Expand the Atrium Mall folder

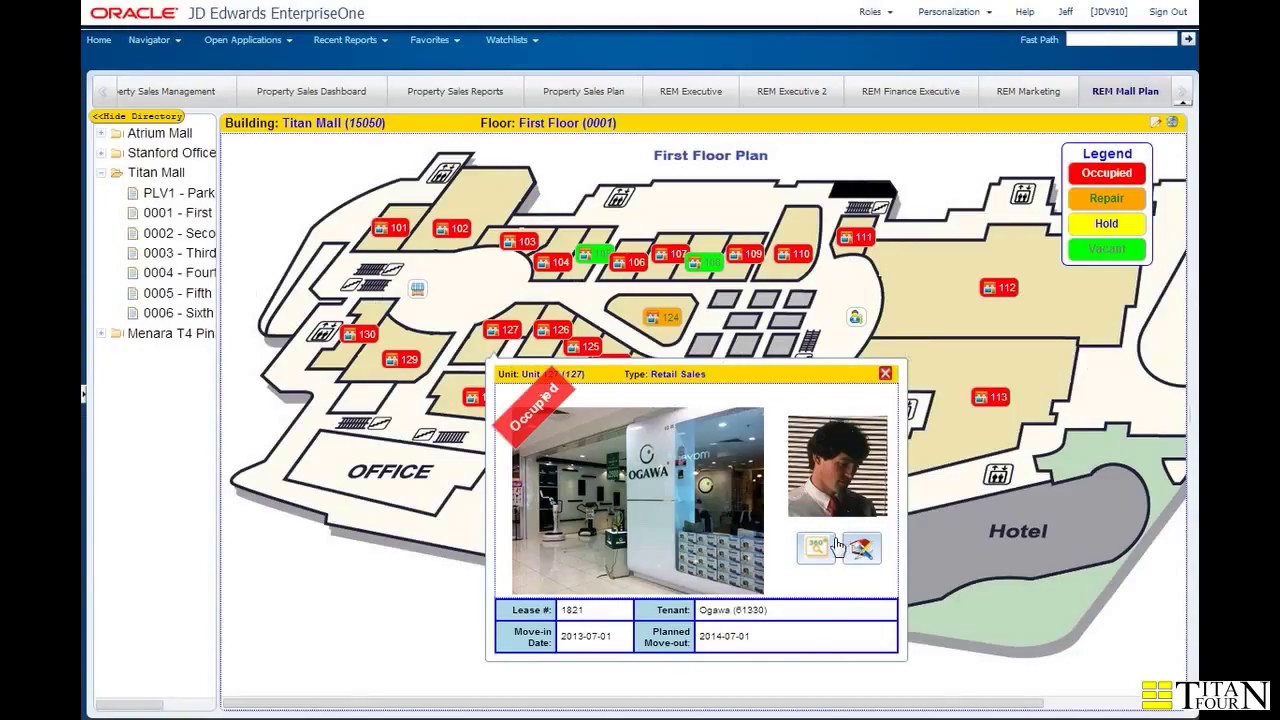click(101, 133)
